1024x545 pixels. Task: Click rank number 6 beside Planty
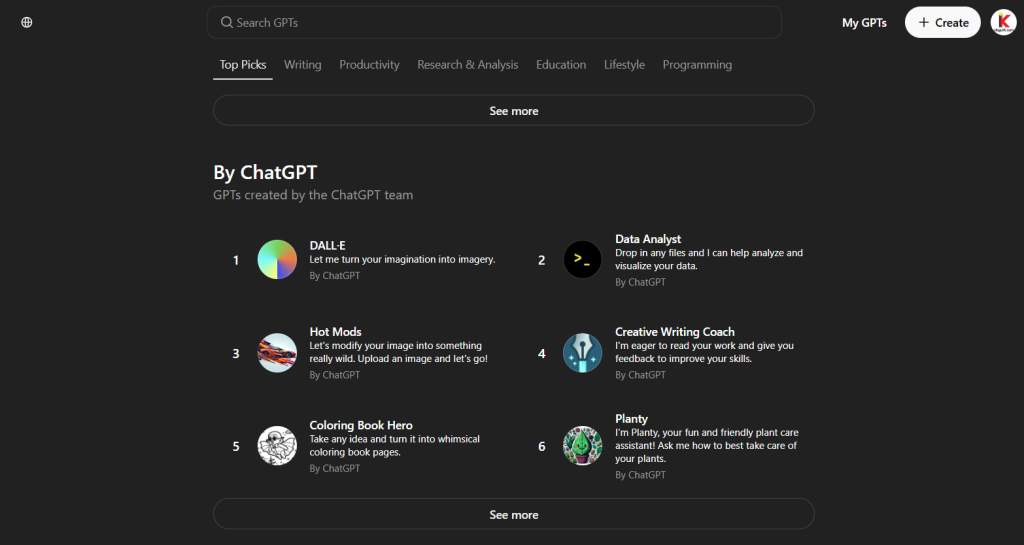(541, 446)
